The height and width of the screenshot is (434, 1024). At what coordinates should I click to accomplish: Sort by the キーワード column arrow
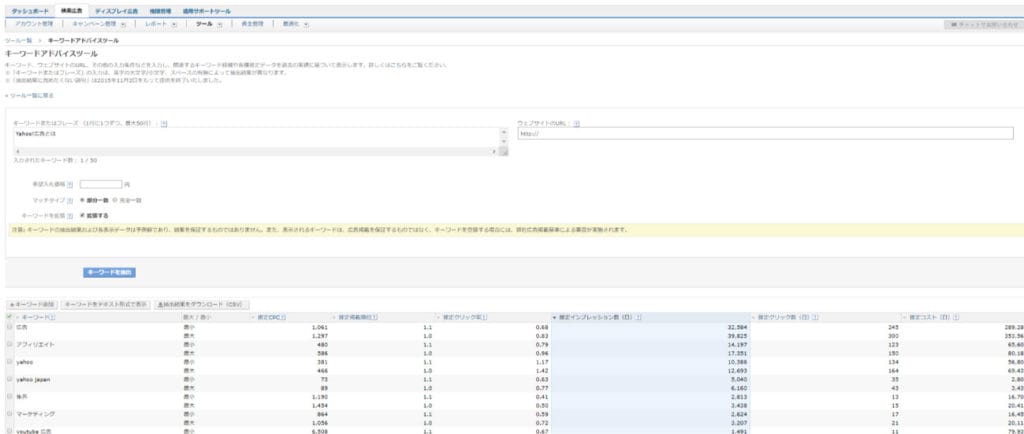18,317
